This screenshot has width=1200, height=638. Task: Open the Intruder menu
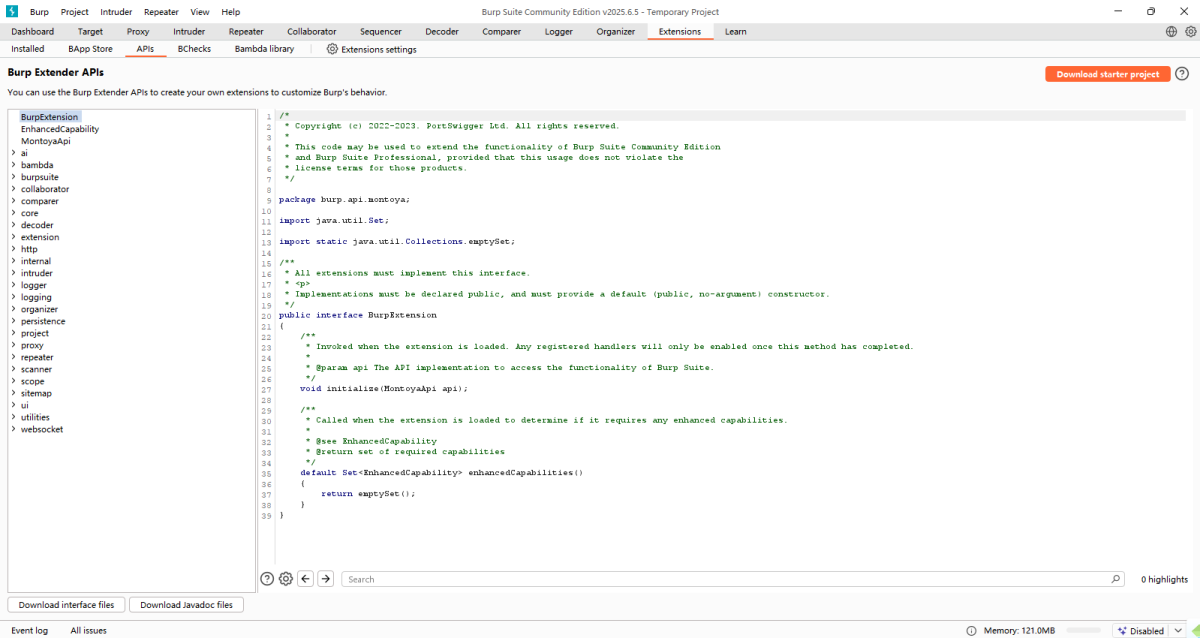[x=115, y=11]
